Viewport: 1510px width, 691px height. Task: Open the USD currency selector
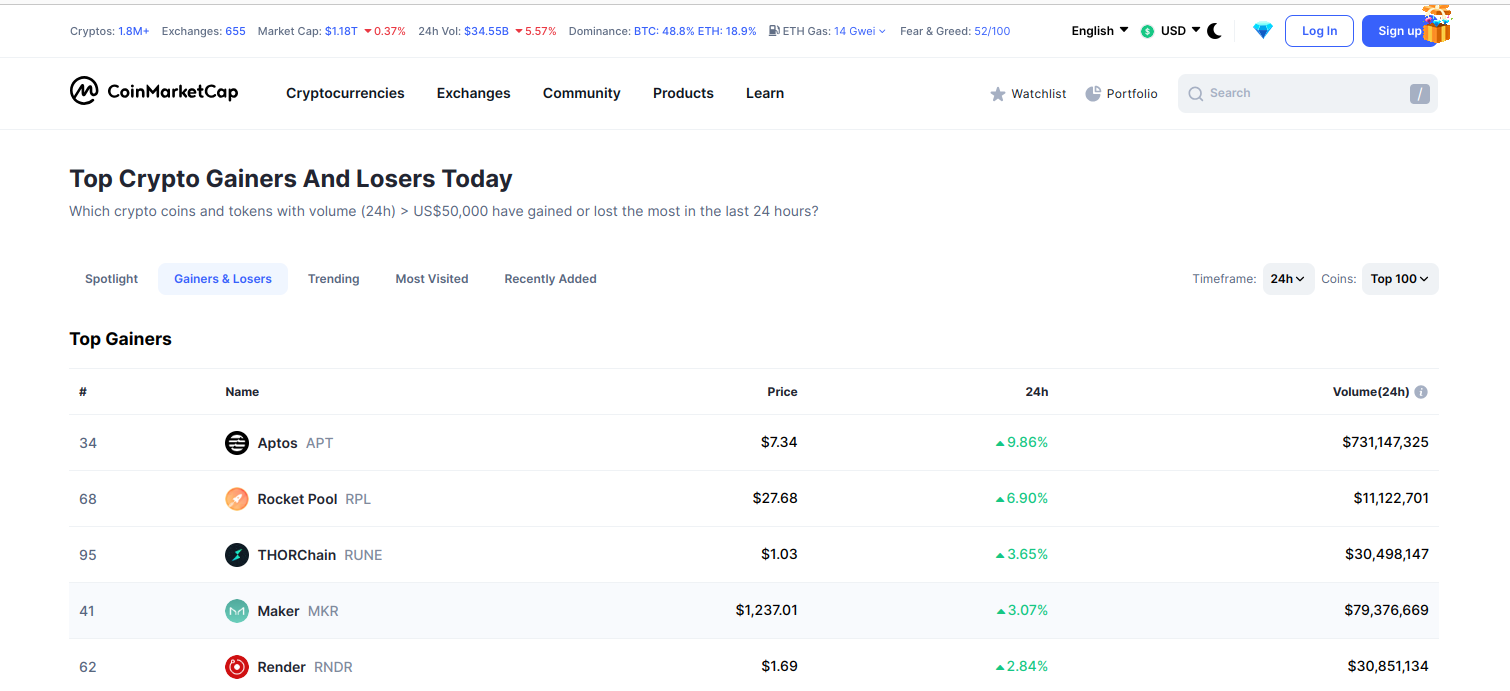pos(1171,31)
